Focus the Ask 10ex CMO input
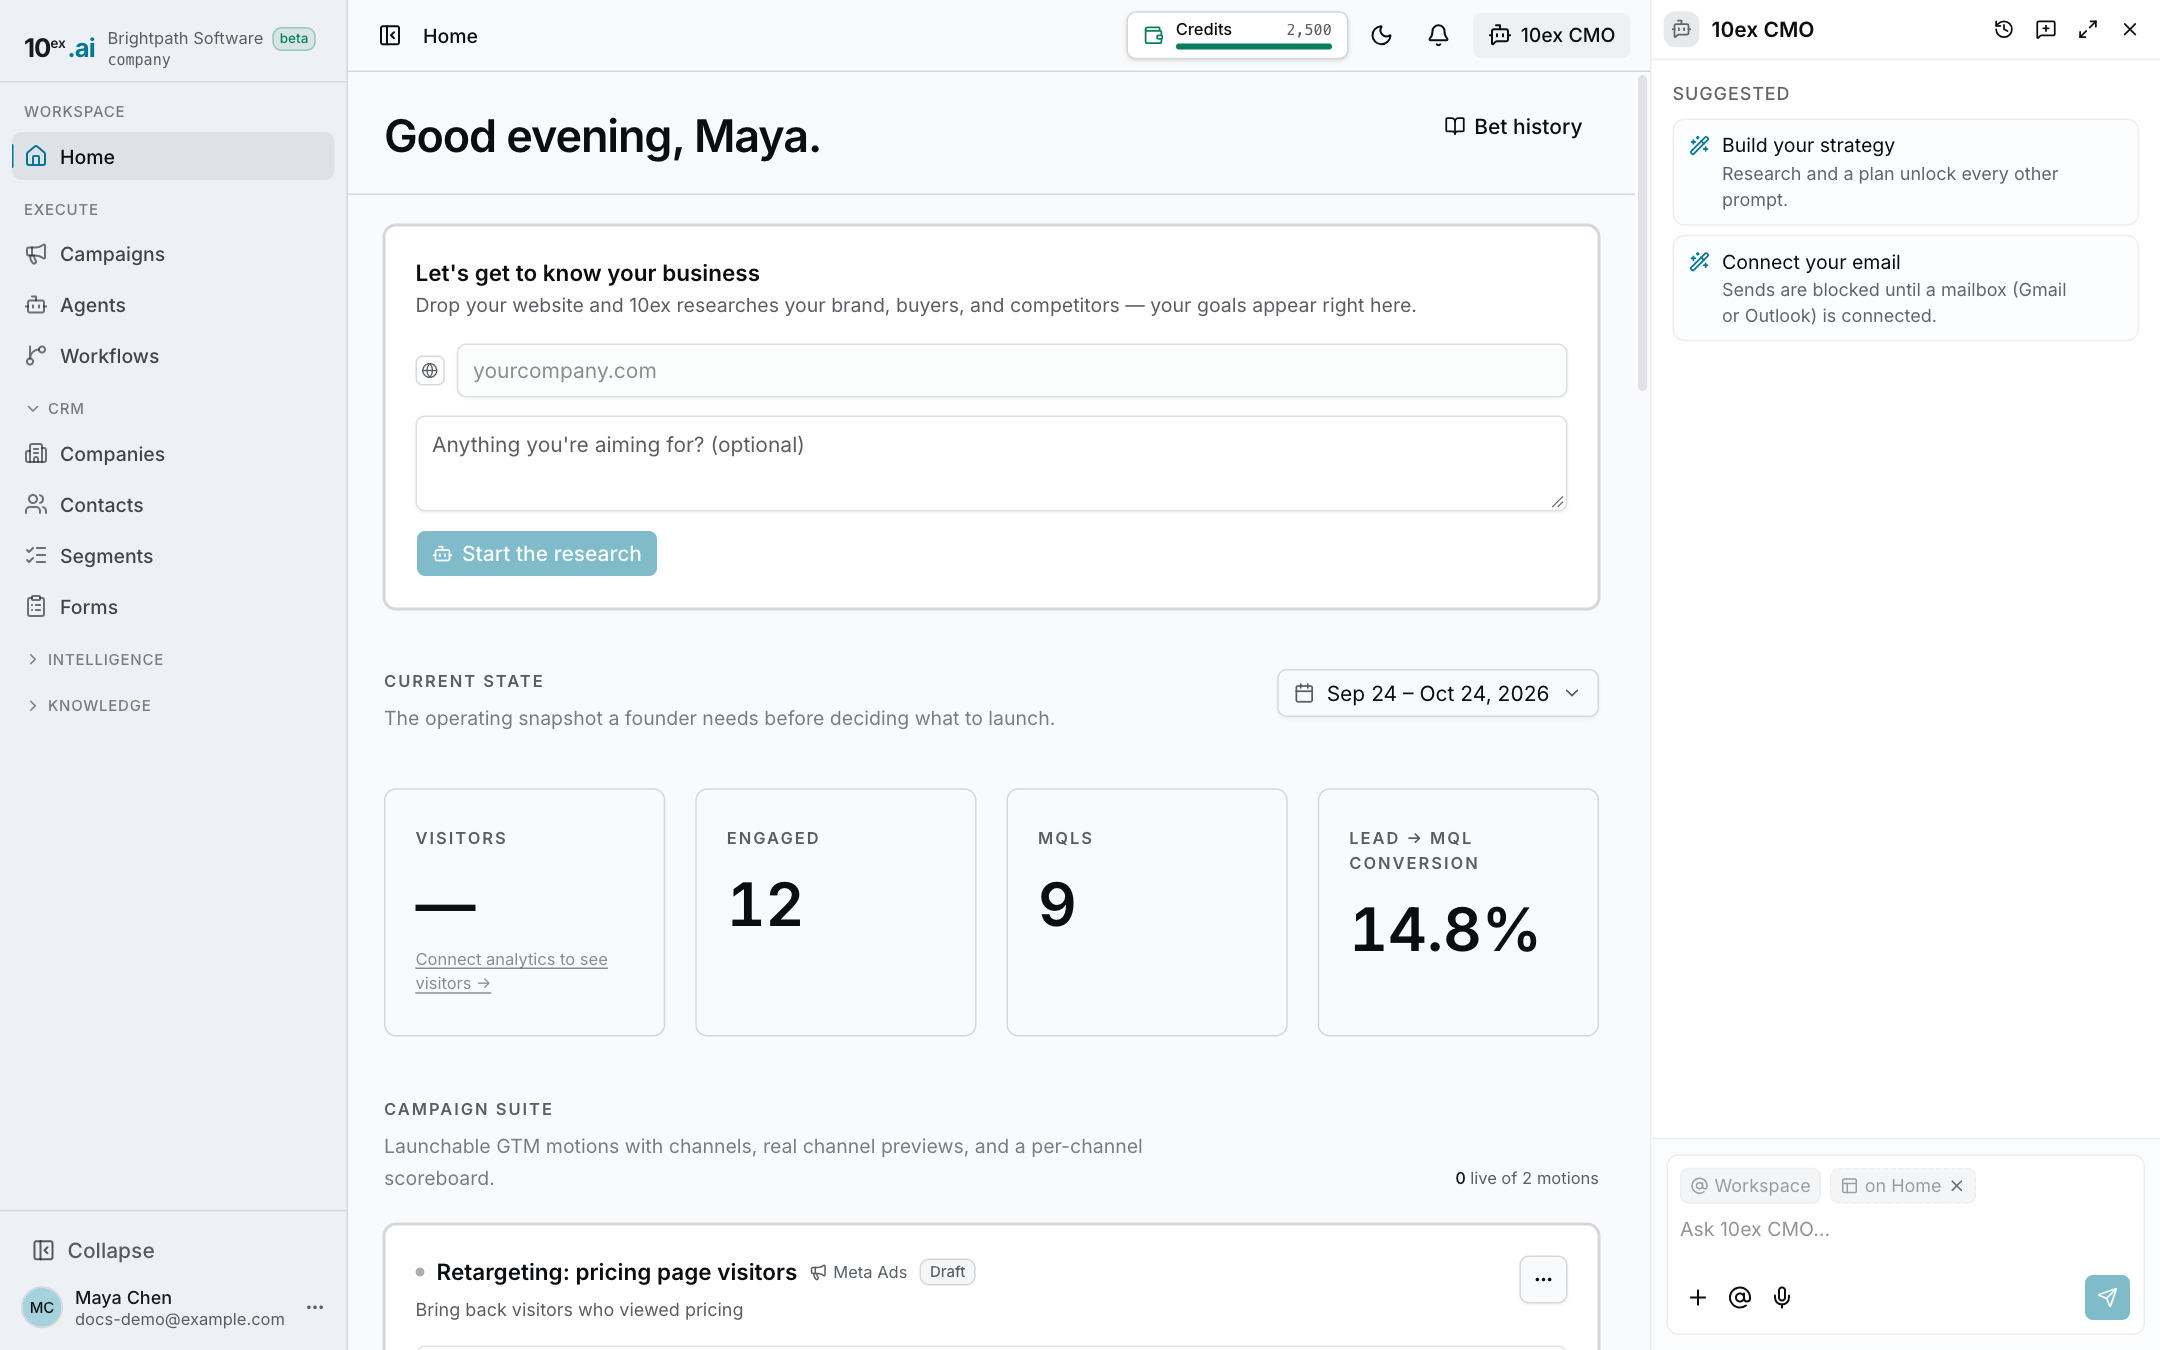This screenshot has width=2160, height=1350. [1905, 1230]
